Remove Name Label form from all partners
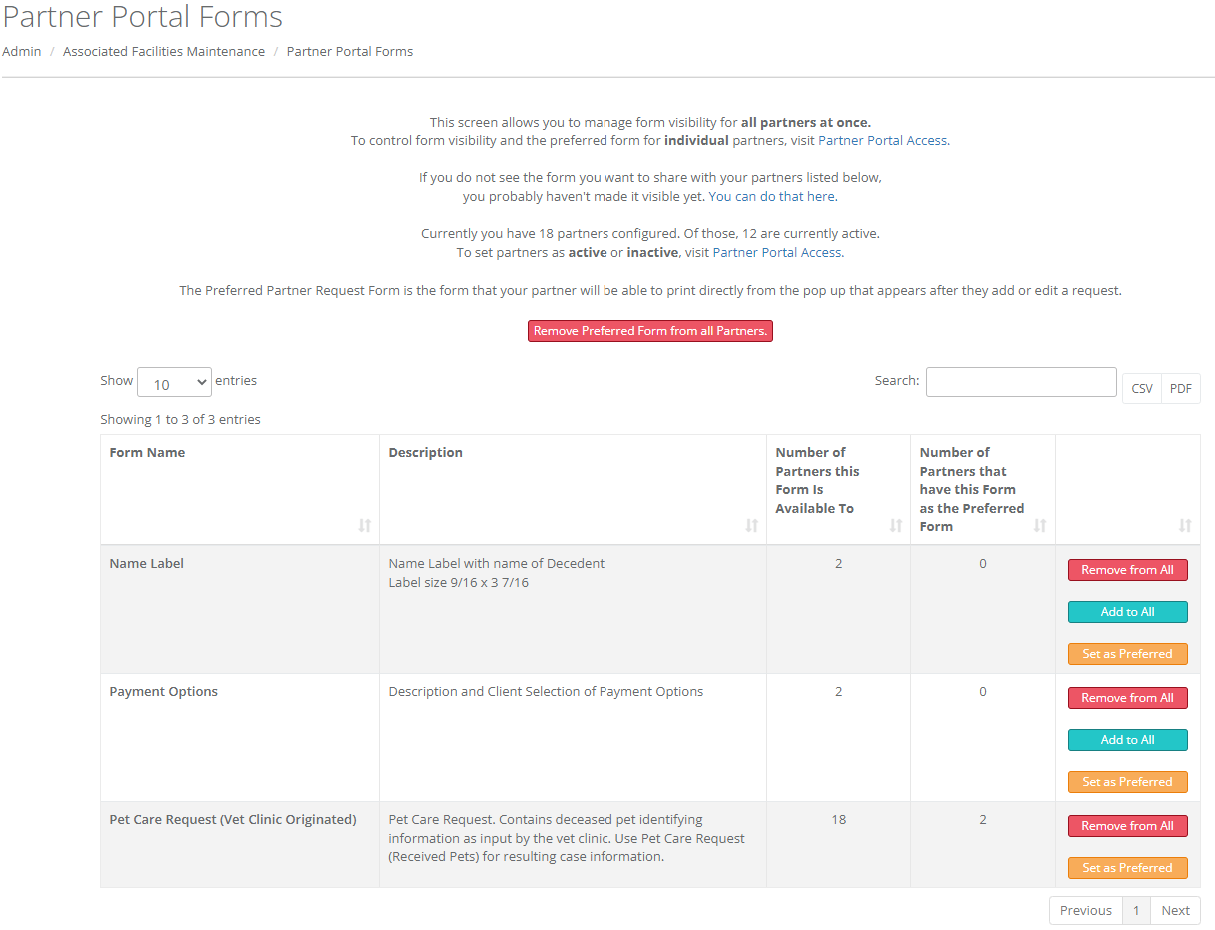The height and width of the screenshot is (930, 1215). (x=1127, y=570)
